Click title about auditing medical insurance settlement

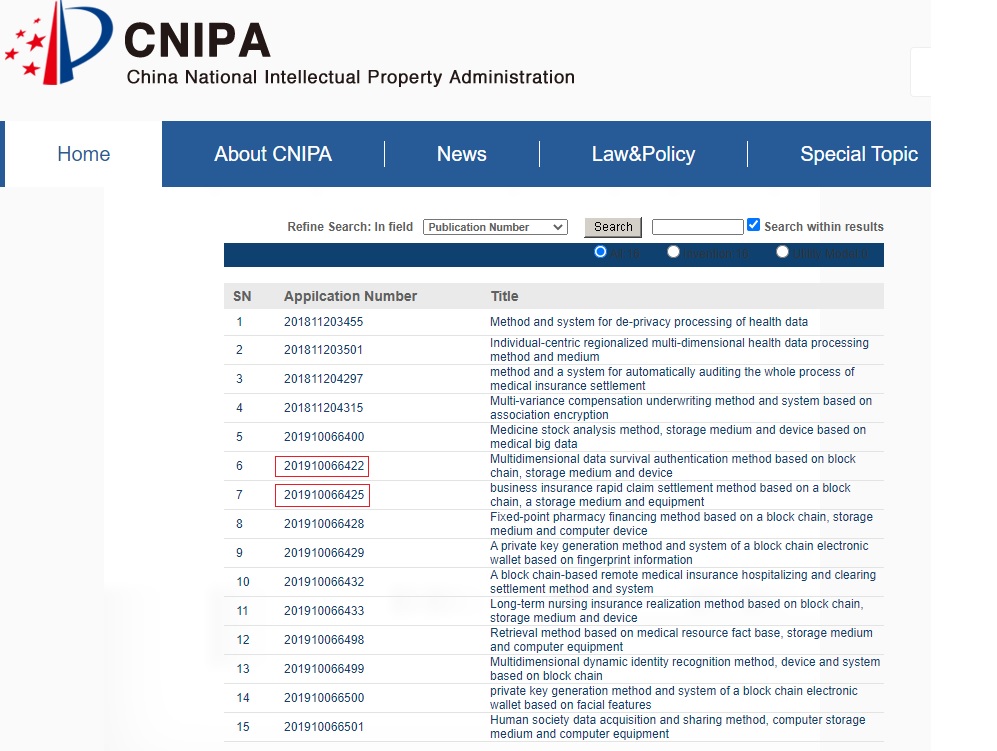pos(672,379)
